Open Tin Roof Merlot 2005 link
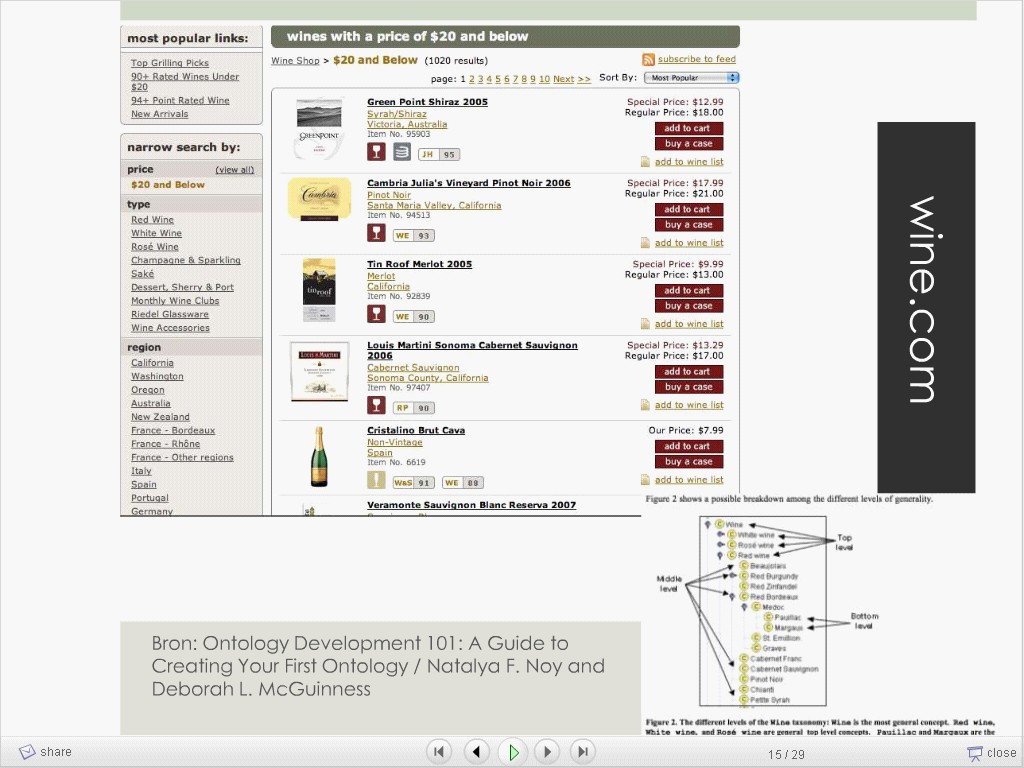The image size is (1024, 768). (419, 264)
